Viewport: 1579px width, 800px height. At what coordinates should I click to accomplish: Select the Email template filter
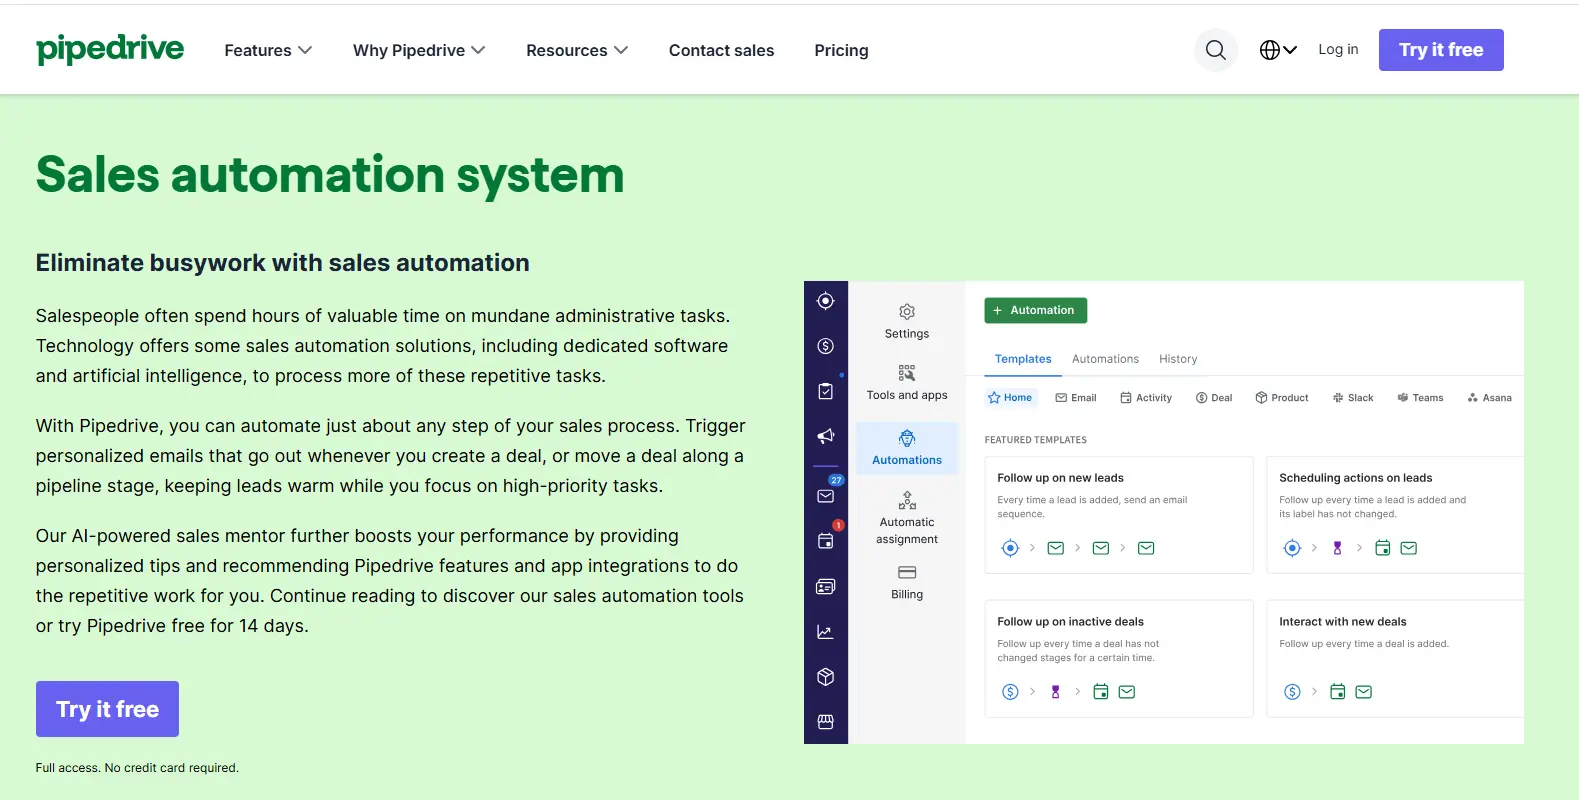tap(1076, 398)
